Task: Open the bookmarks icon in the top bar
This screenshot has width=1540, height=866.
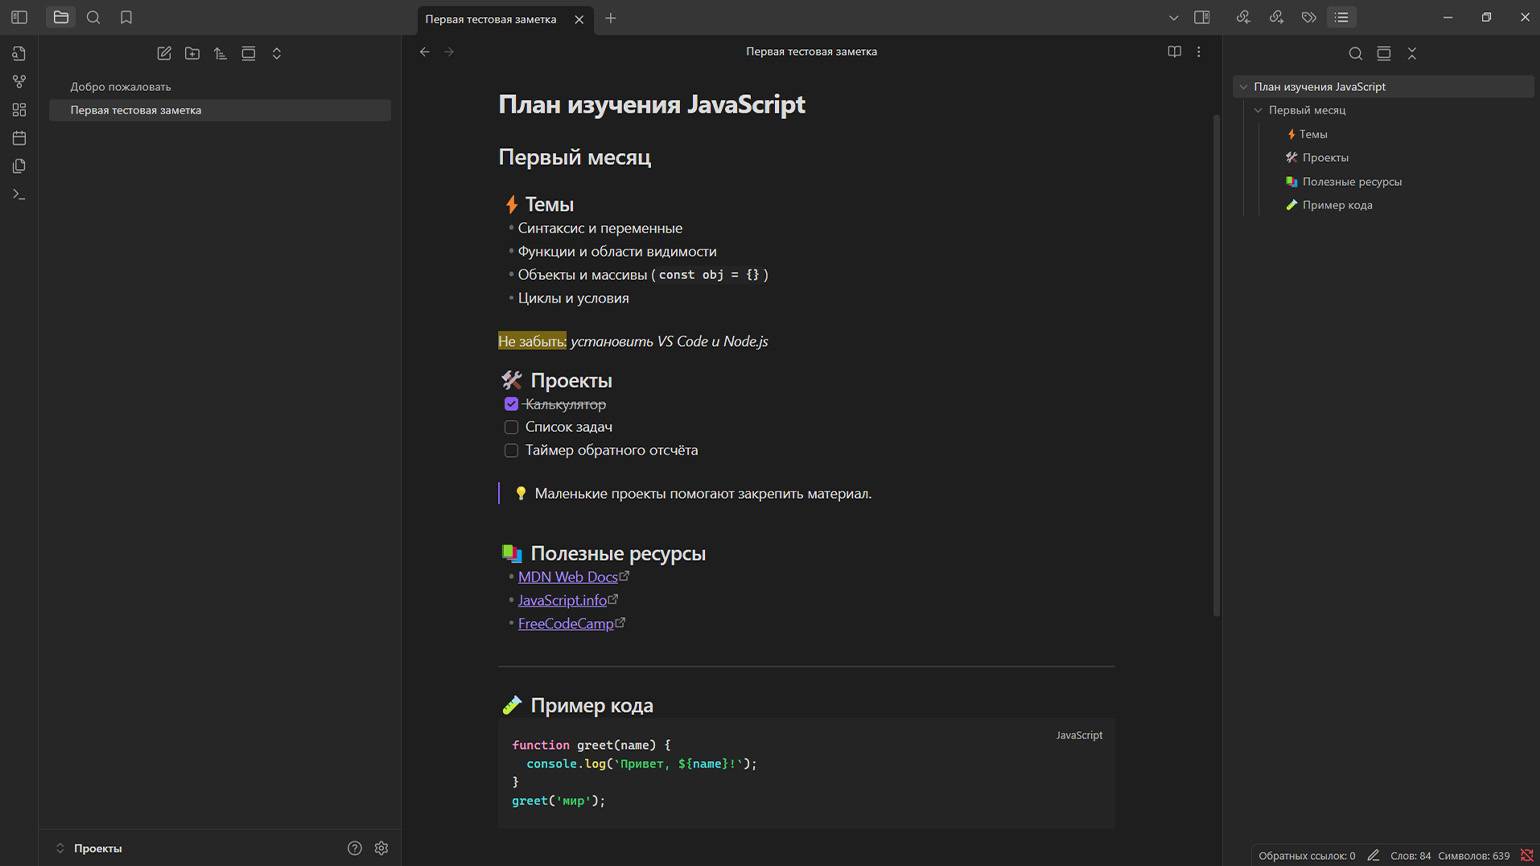Action: click(126, 17)
